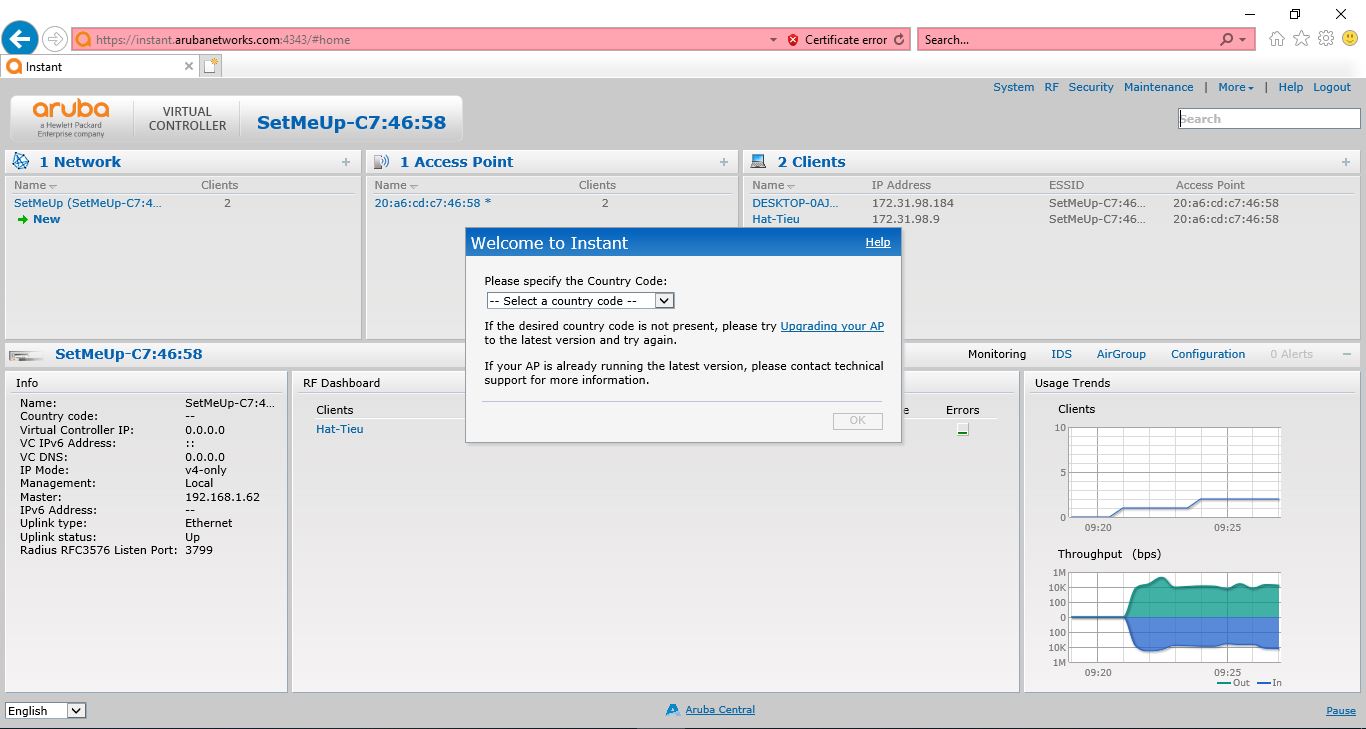Click the browser Forward arrow button

click(55, 39)
